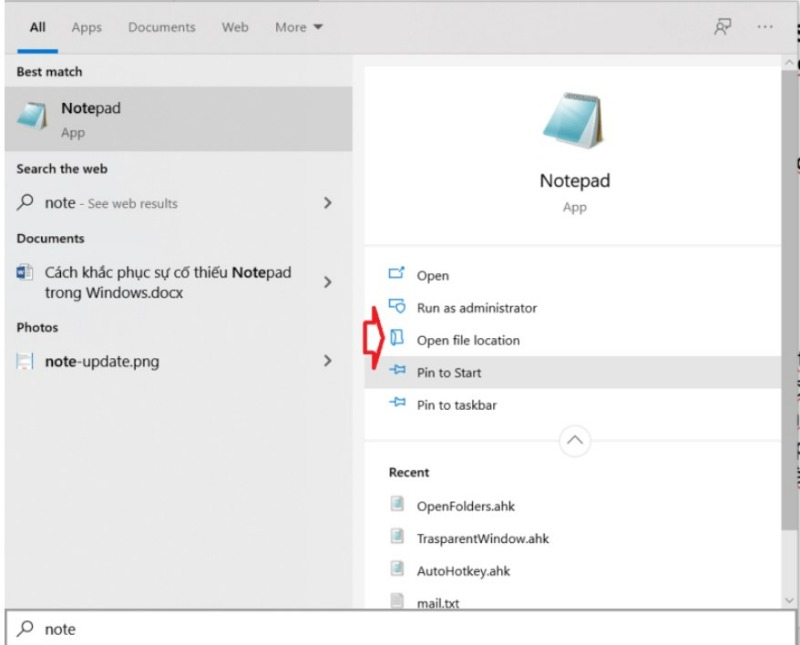This screenshot has width=800, height=645.
Task: Select the Web tab
Action: coord(235,28)
